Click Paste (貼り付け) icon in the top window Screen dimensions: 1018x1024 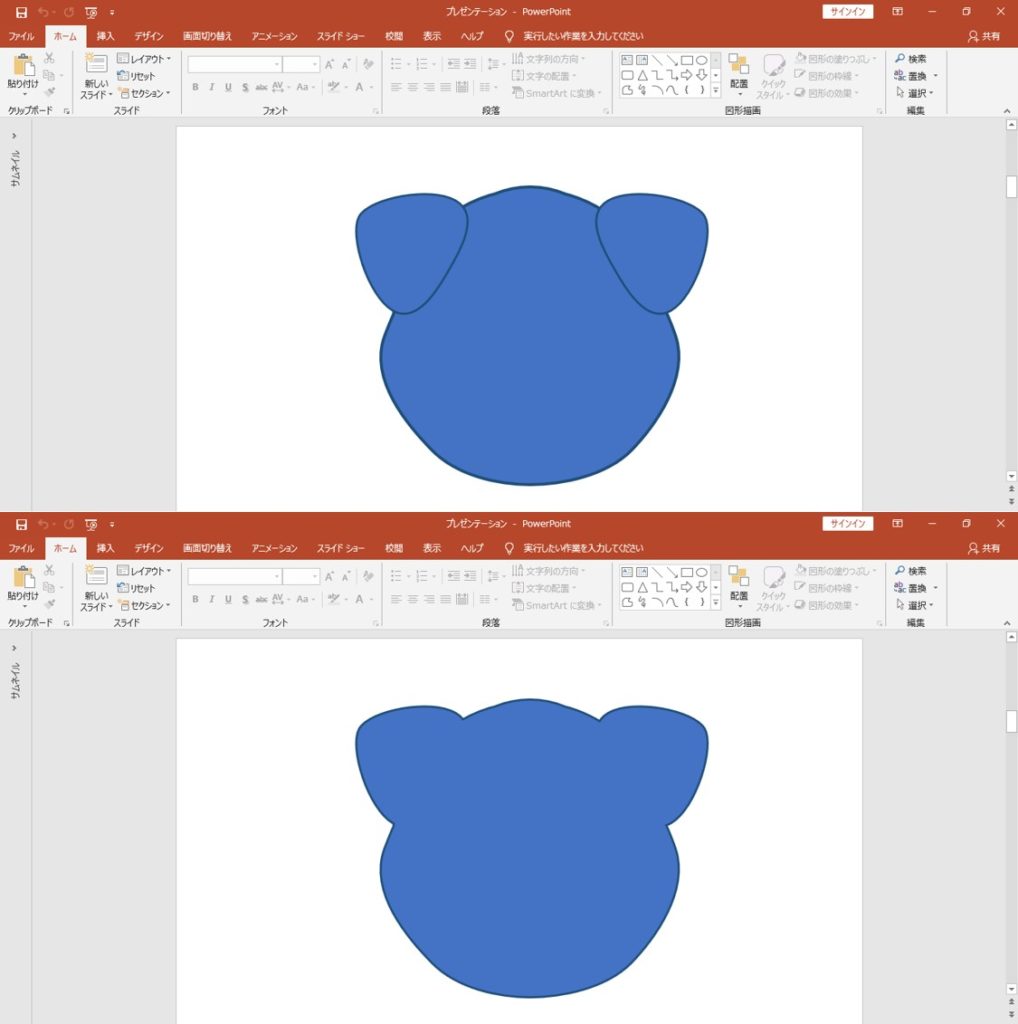(23, 70)
